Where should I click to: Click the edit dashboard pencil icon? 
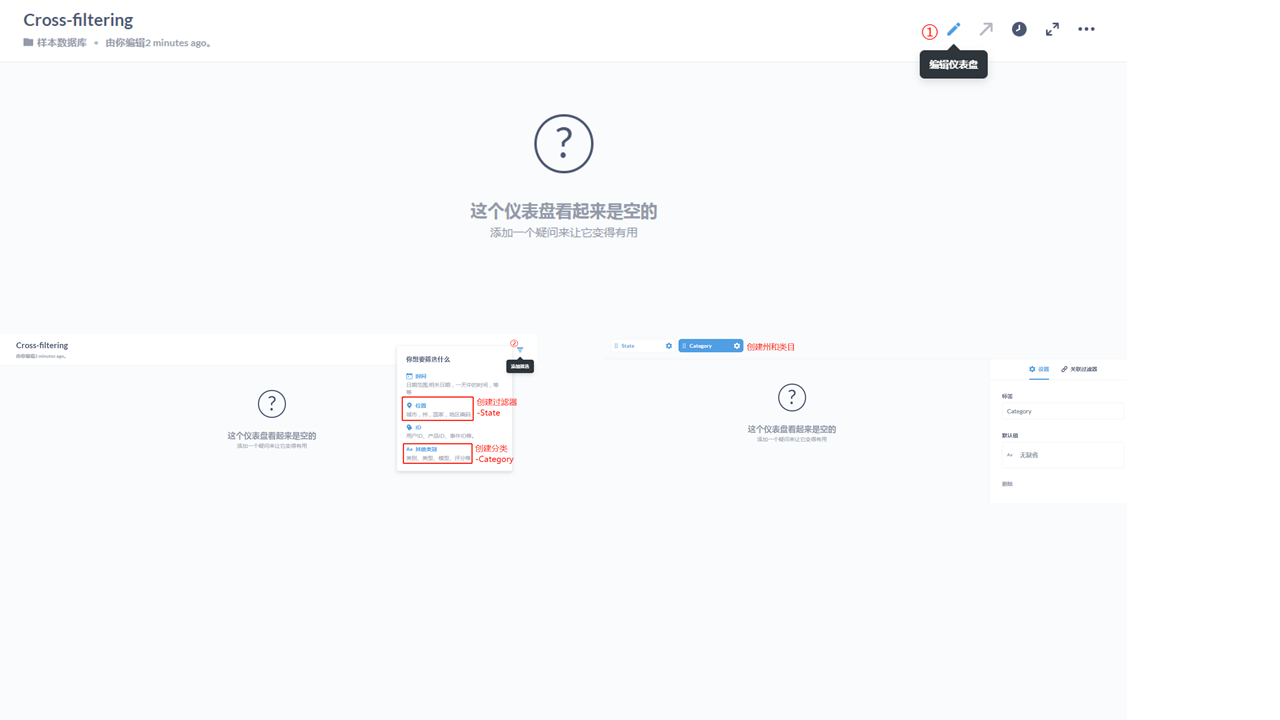pos(953,29)
